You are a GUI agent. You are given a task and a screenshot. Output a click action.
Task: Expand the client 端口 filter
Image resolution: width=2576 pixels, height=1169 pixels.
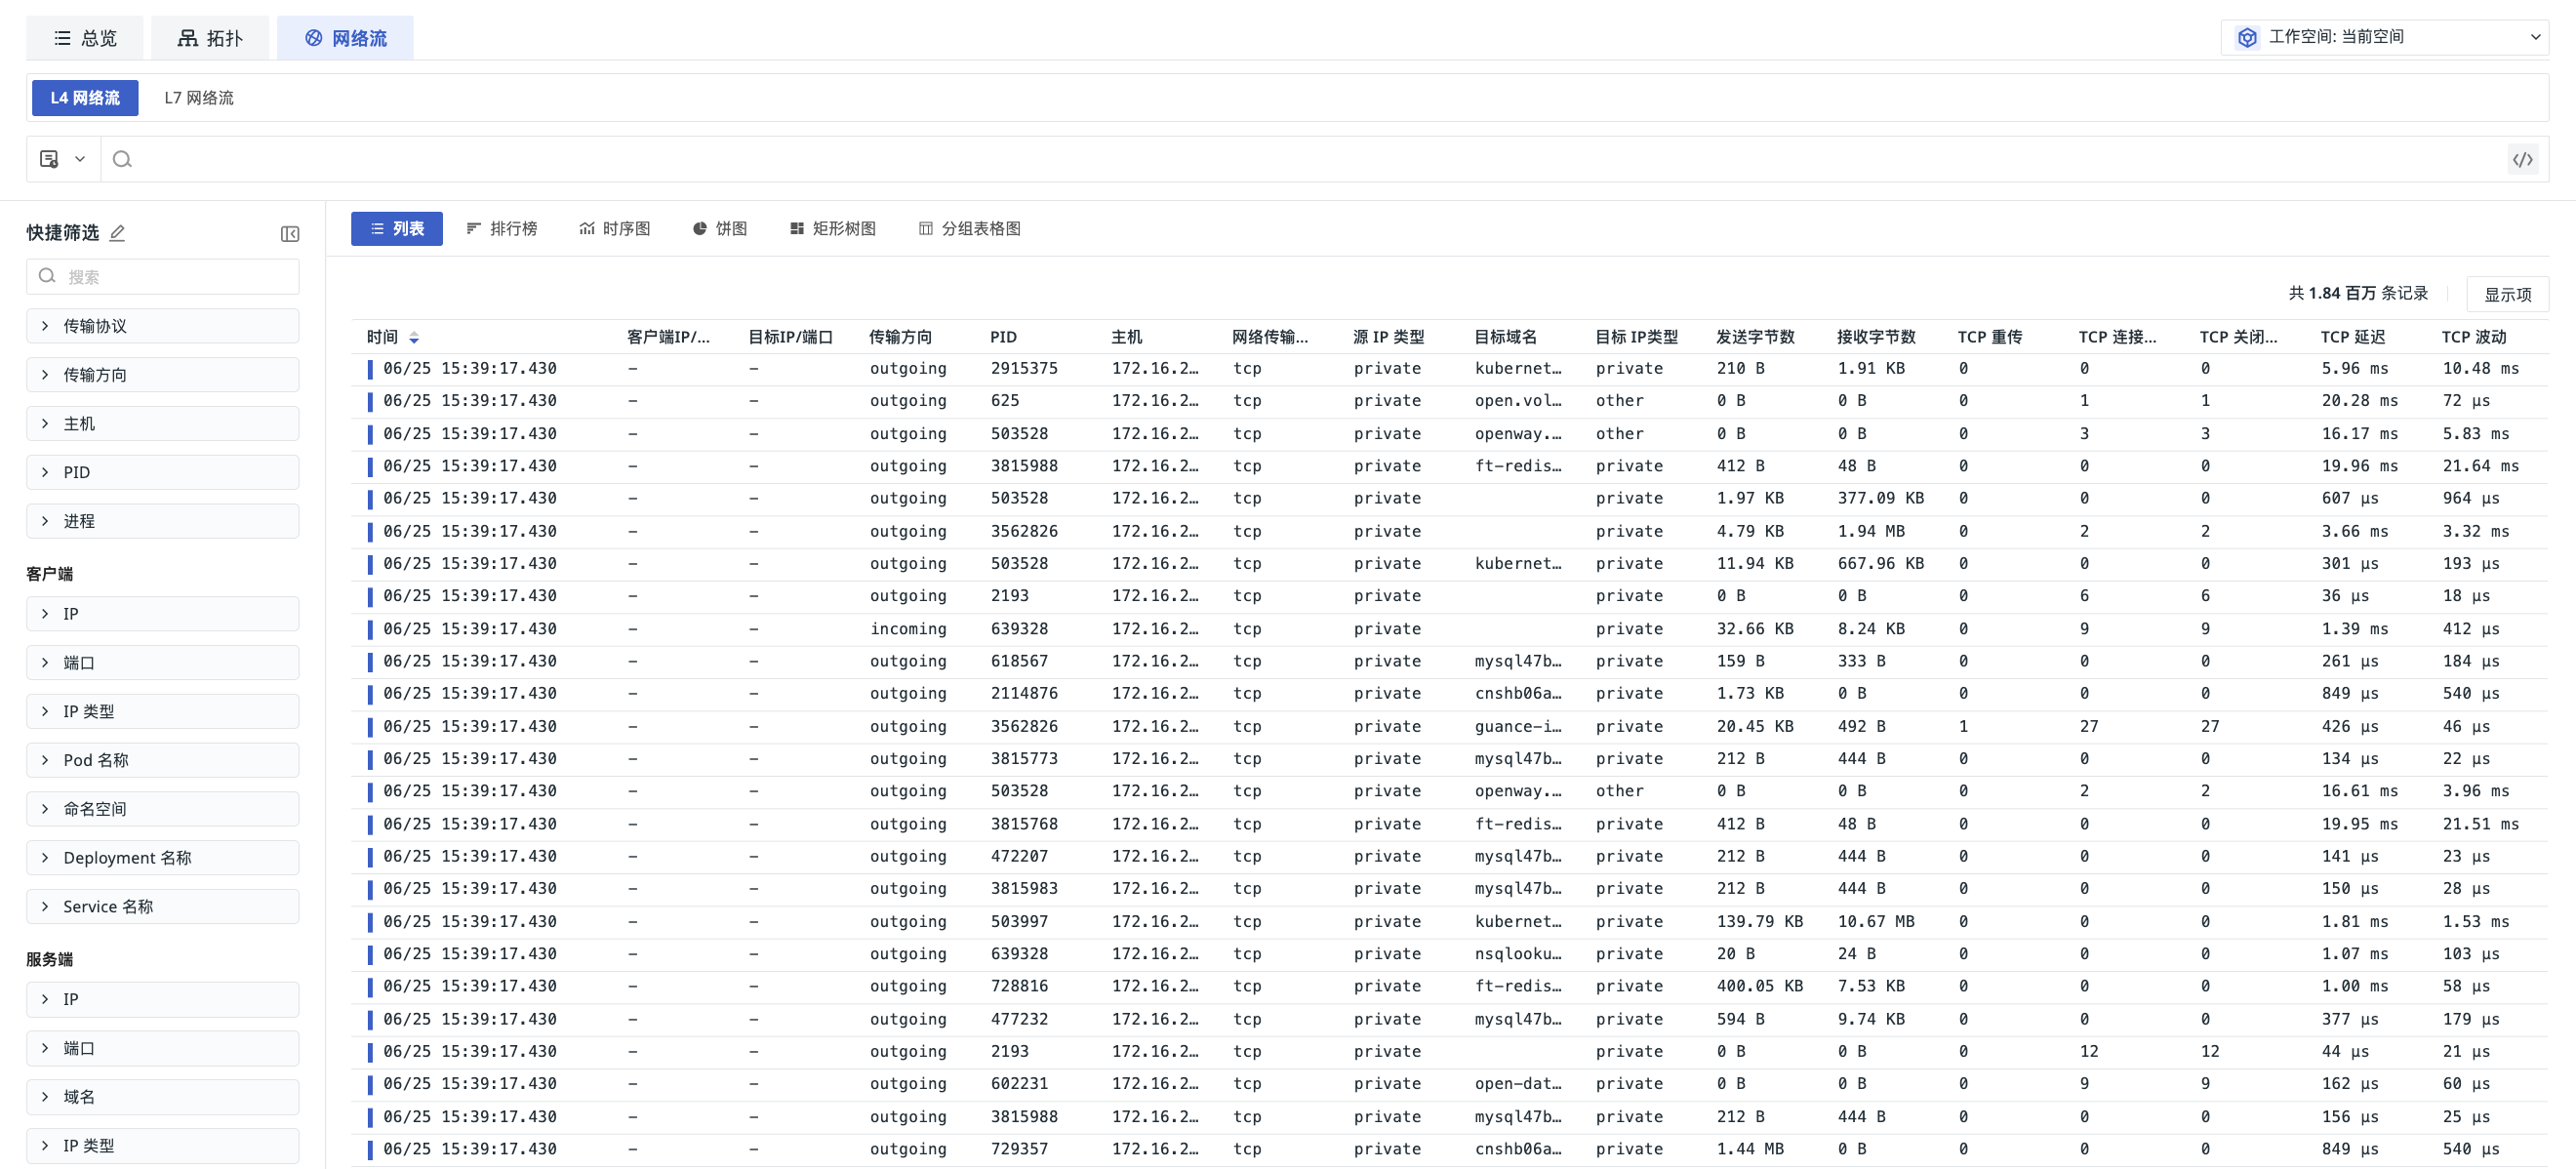pyautogui.click(x=163, y=663)
